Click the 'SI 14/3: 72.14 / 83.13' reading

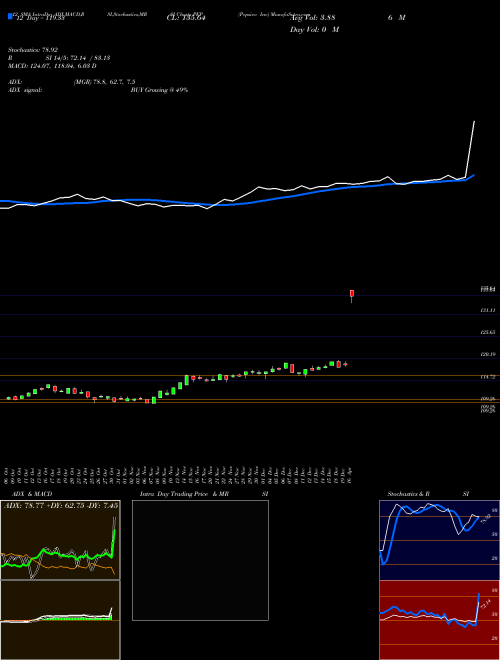click(78, 58)
